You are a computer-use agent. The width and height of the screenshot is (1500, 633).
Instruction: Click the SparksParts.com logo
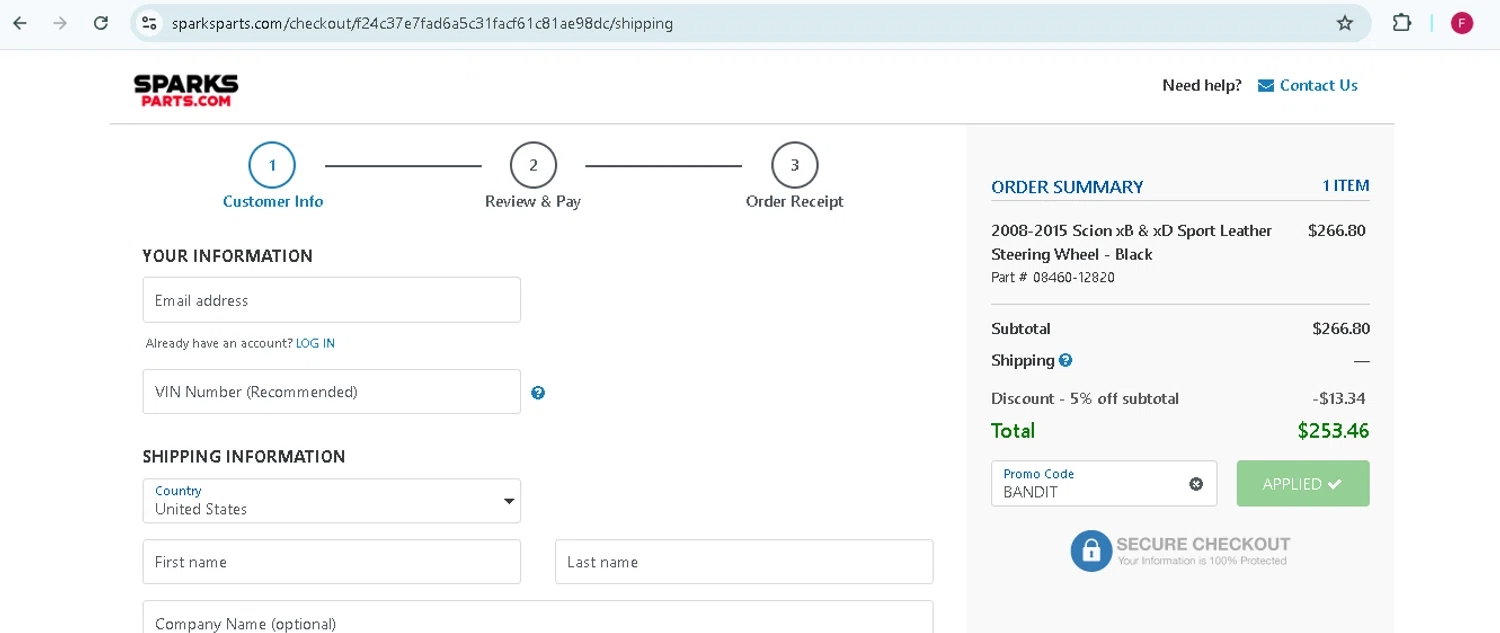(x=186, y=90)
